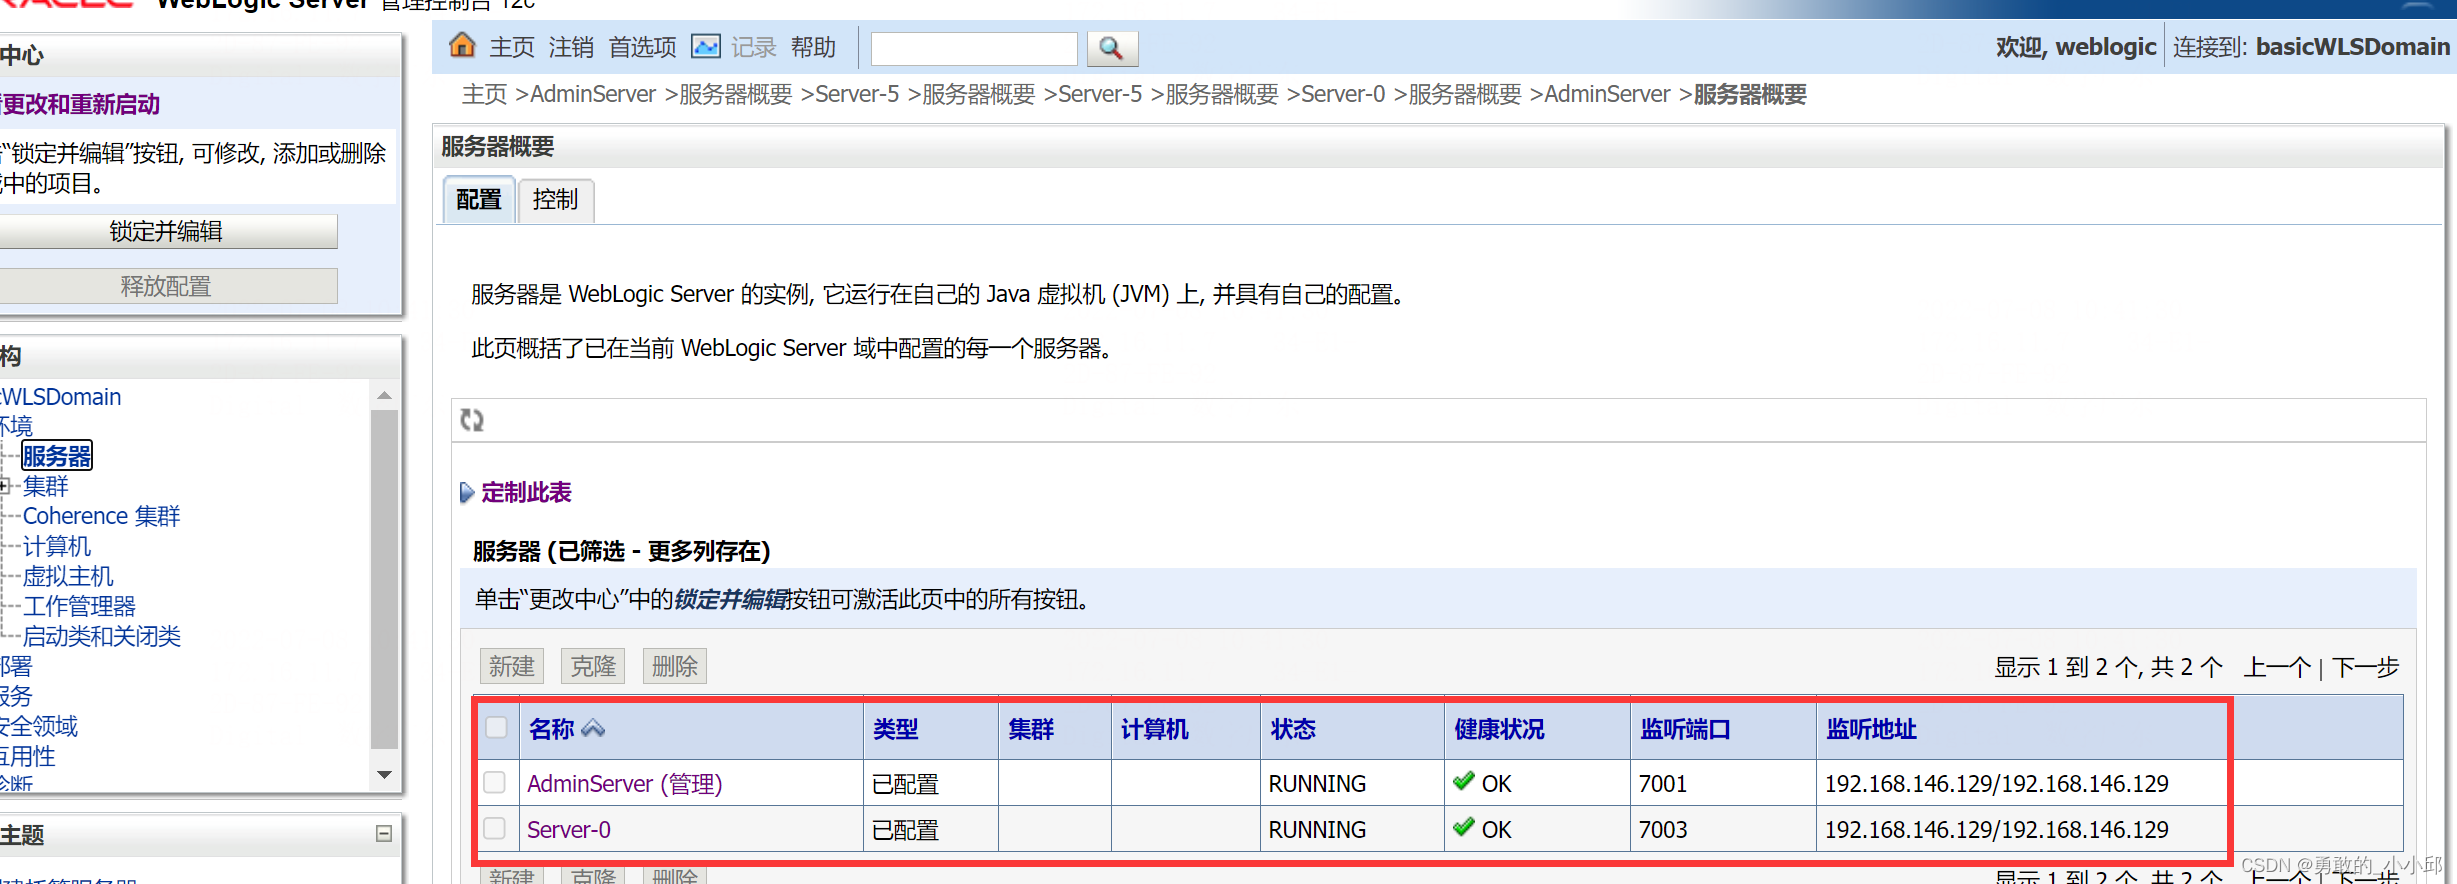Click breadcrumb 主页 link
Viewport: 2457px width, 884px height.
(x=485, y=94)
